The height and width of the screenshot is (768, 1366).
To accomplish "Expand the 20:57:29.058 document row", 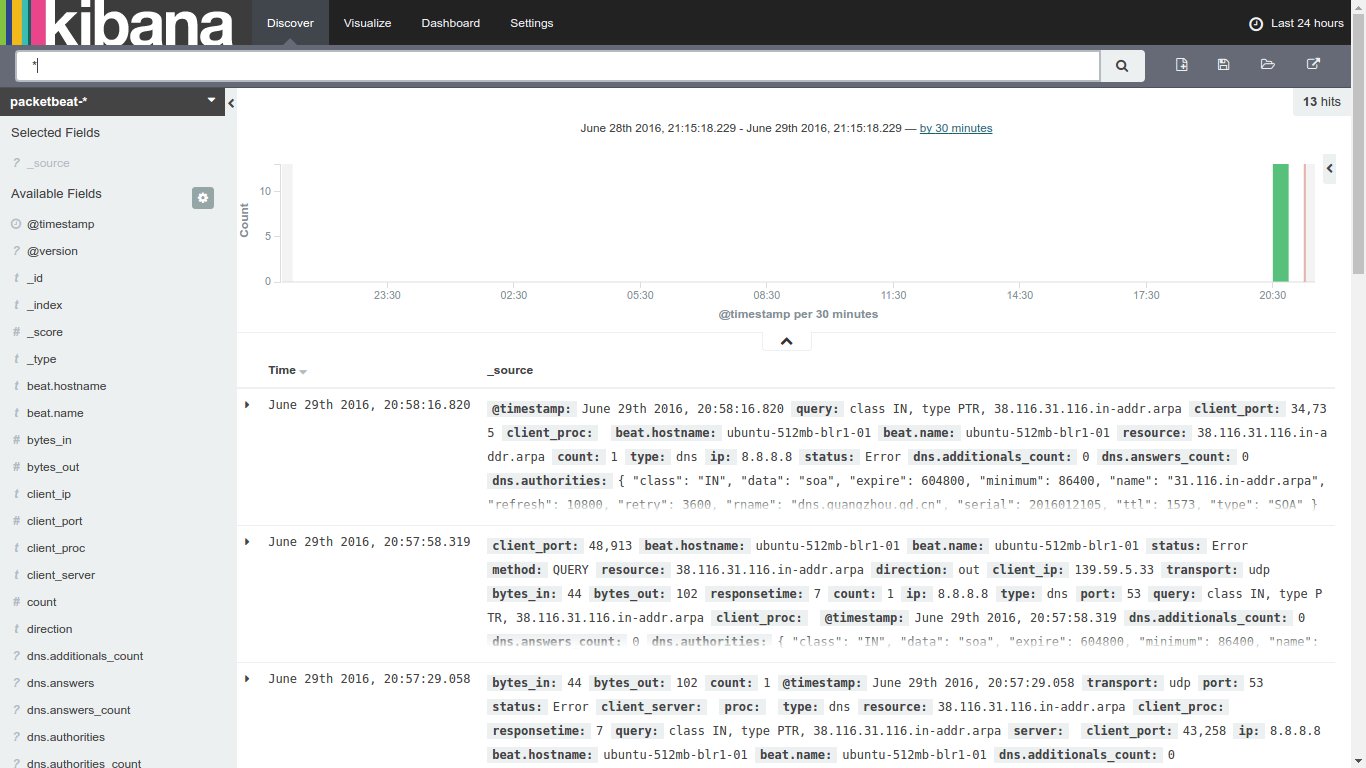I will (248, 679).
